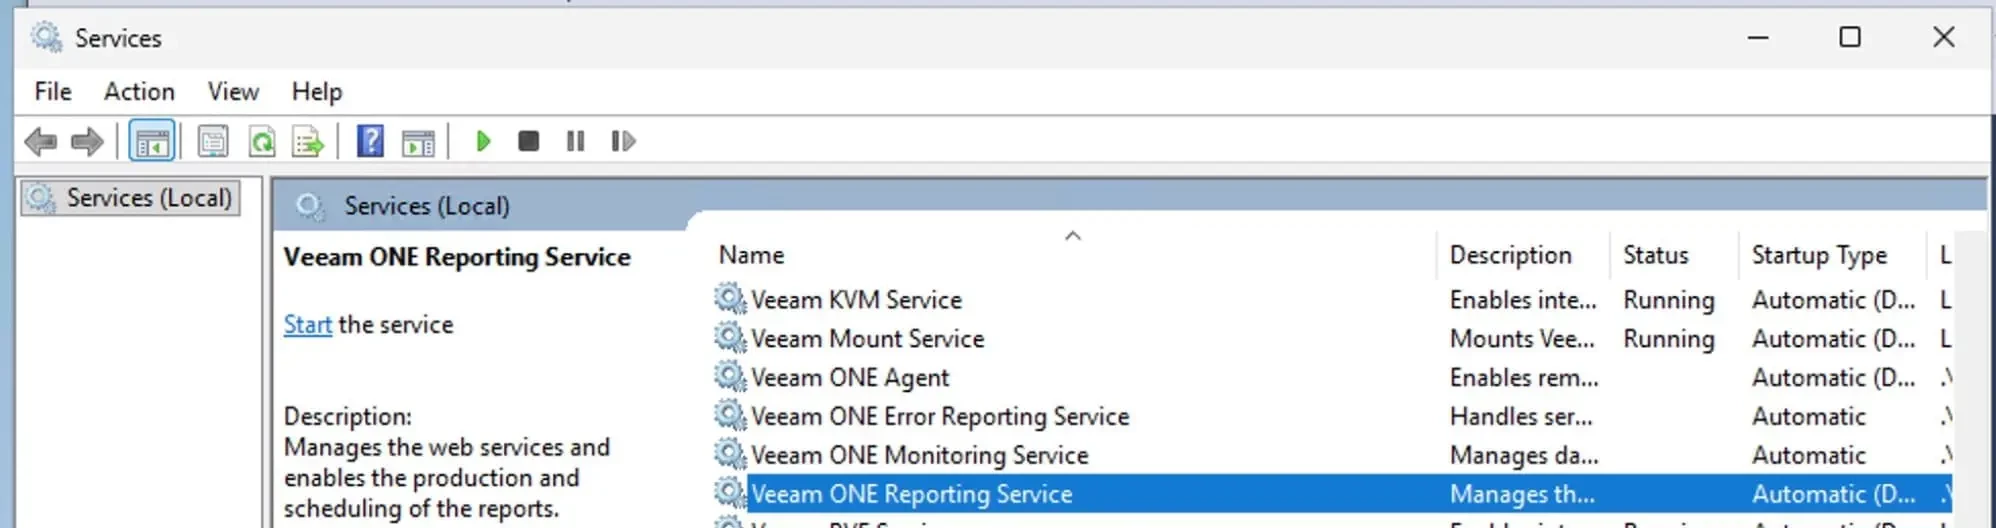Click gear icon beside Veeam ONE Reporting Service
The height and width of the screenshot is (528, 1996).
point(730,493)
